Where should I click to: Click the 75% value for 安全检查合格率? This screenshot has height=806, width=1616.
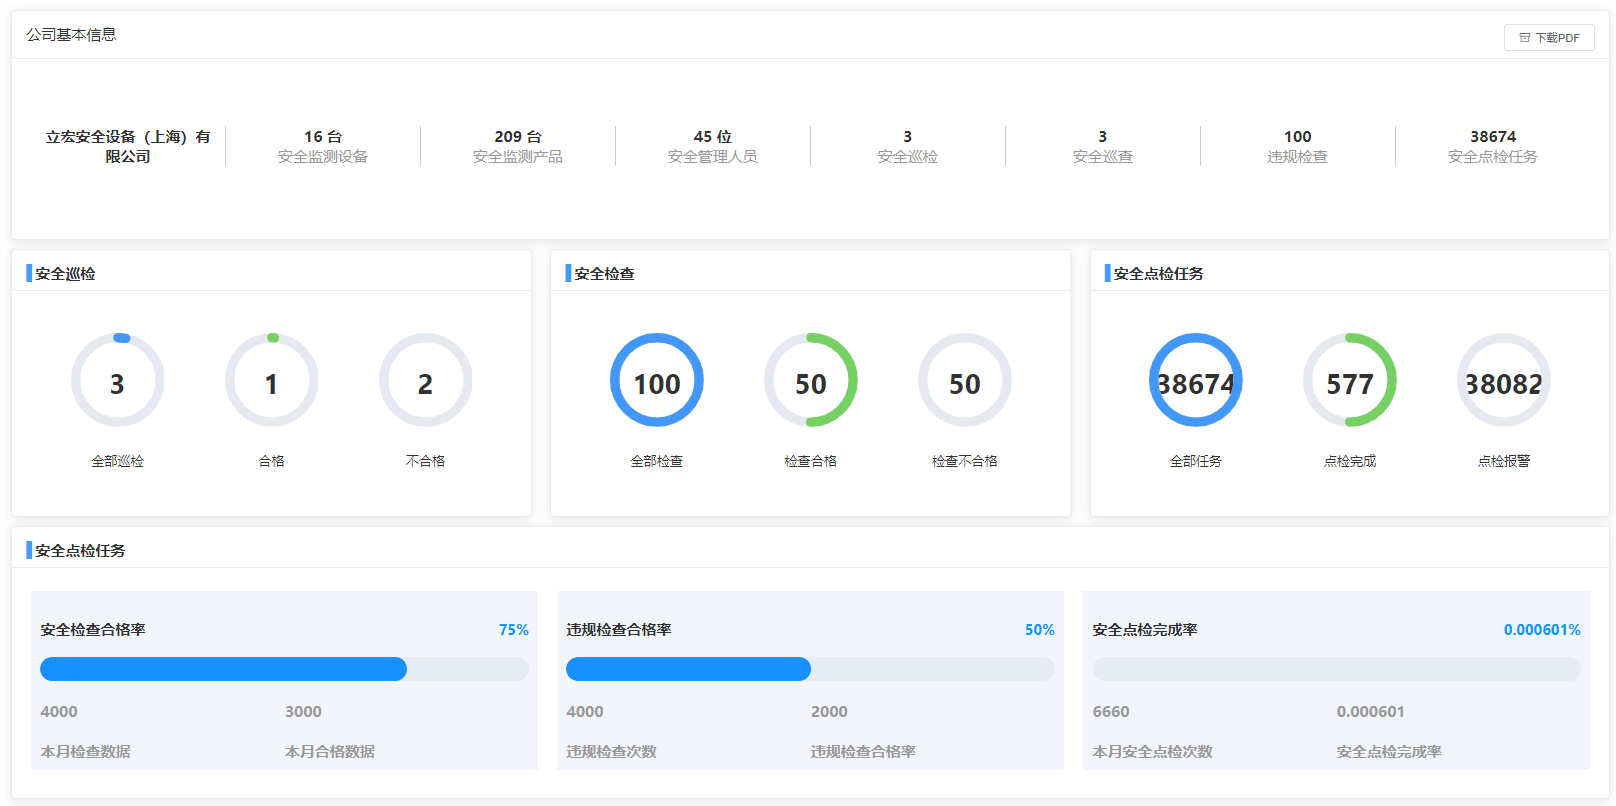[x=513, y=630]
